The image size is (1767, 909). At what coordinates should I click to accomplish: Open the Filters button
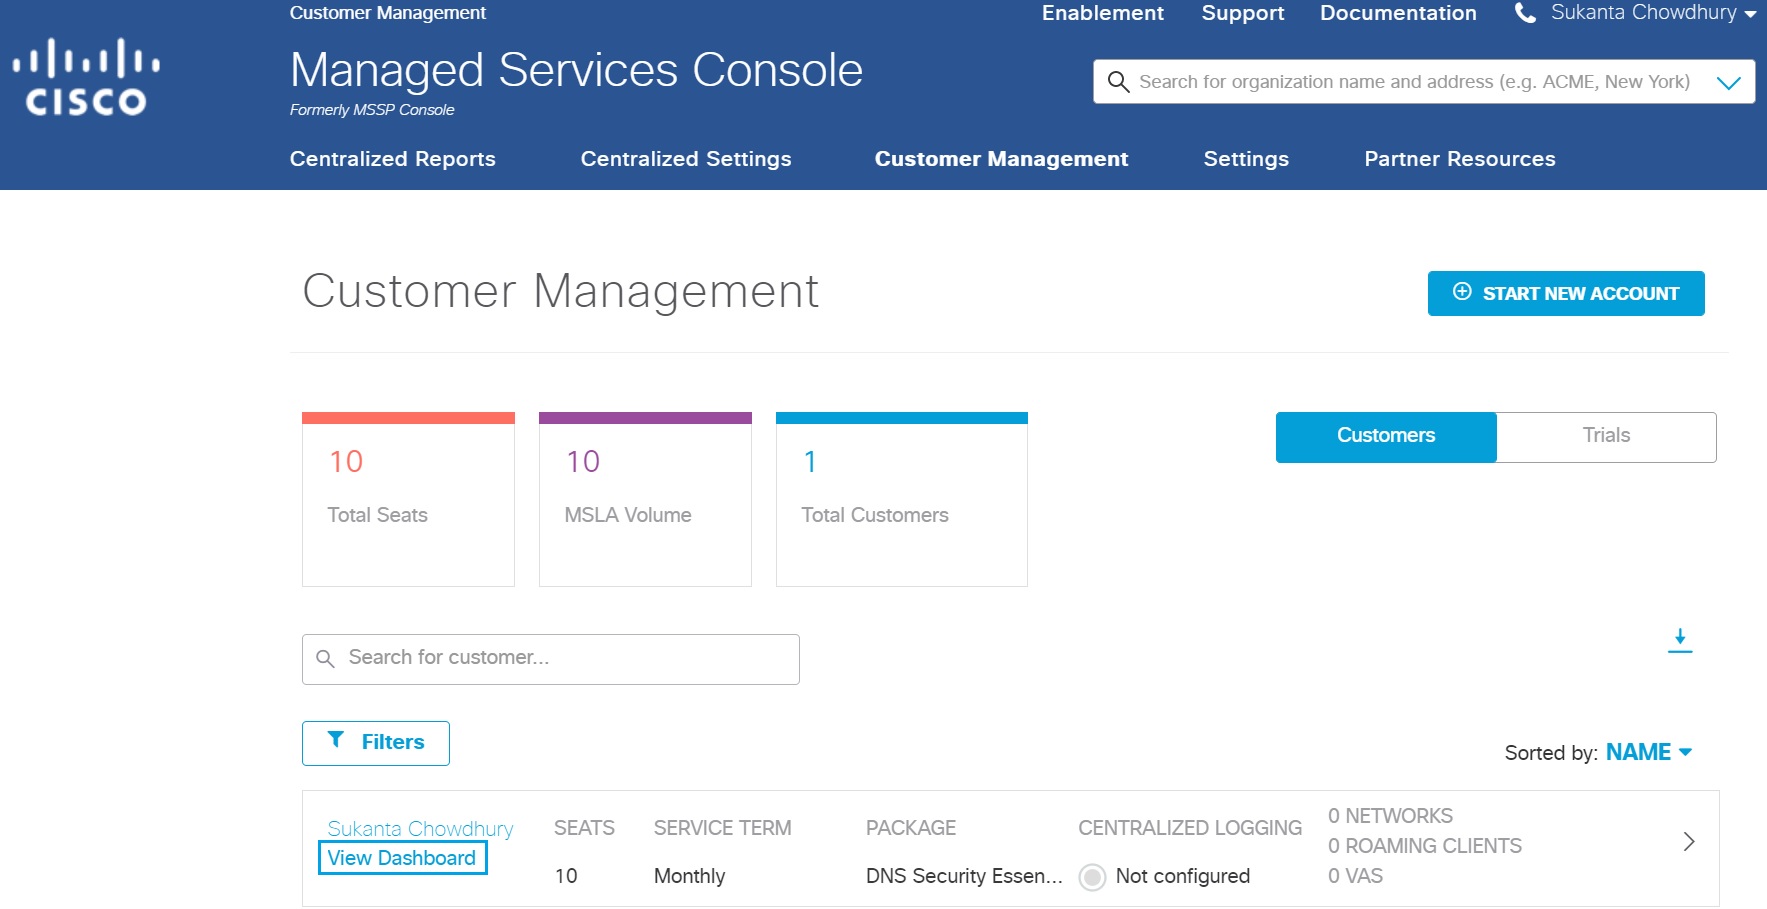[376, 743]
